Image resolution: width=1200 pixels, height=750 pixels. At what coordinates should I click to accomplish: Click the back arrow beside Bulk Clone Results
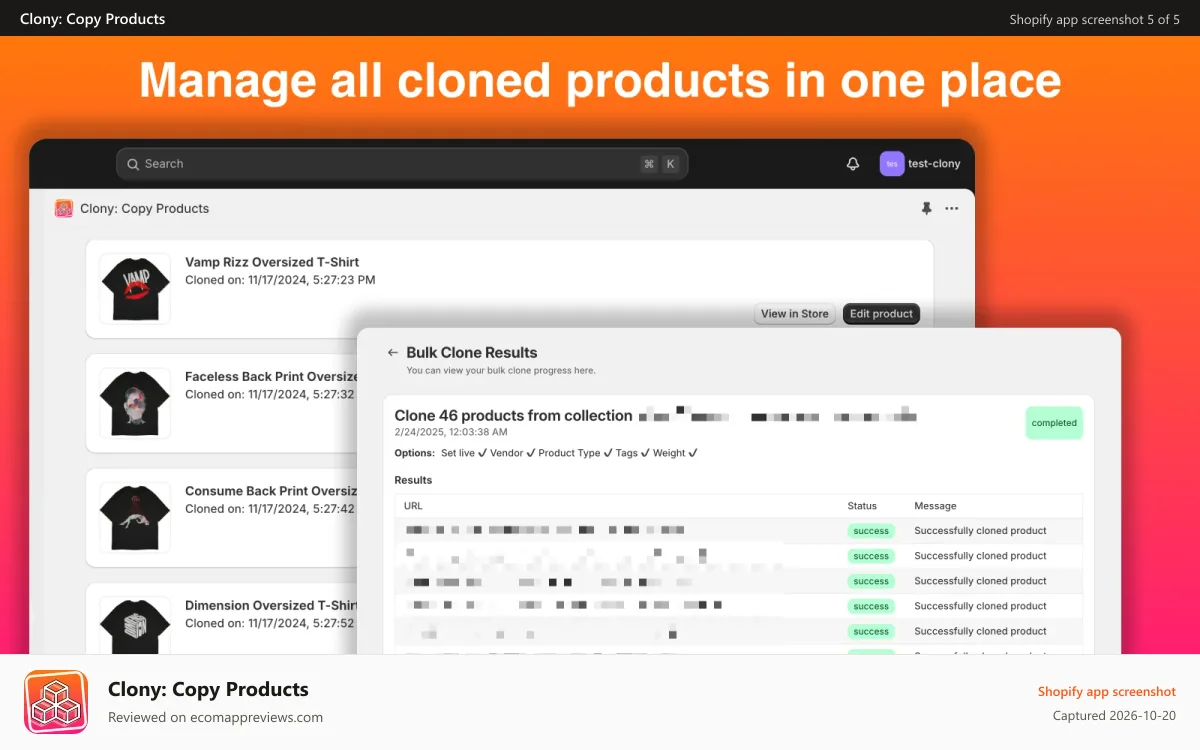pos(392,353)
